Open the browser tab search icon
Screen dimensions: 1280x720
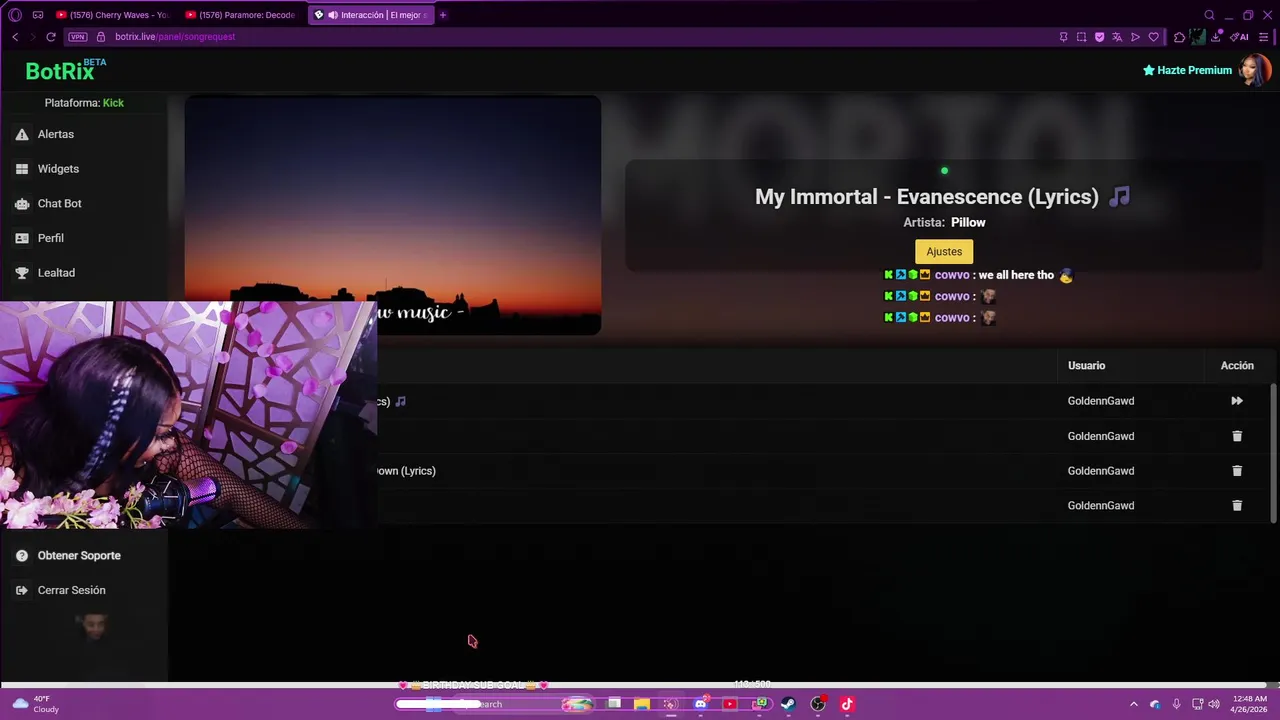click(x=1209, y=15)
